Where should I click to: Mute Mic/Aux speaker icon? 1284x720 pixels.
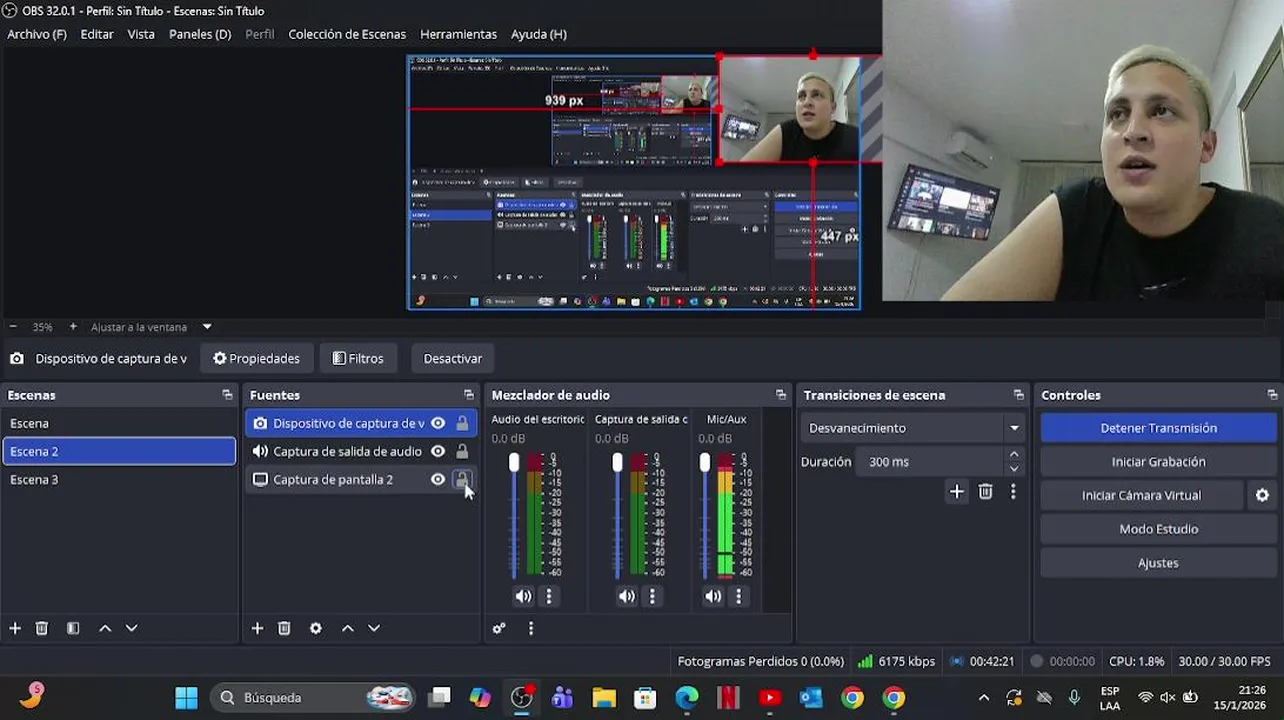click(x=713, y=596)
